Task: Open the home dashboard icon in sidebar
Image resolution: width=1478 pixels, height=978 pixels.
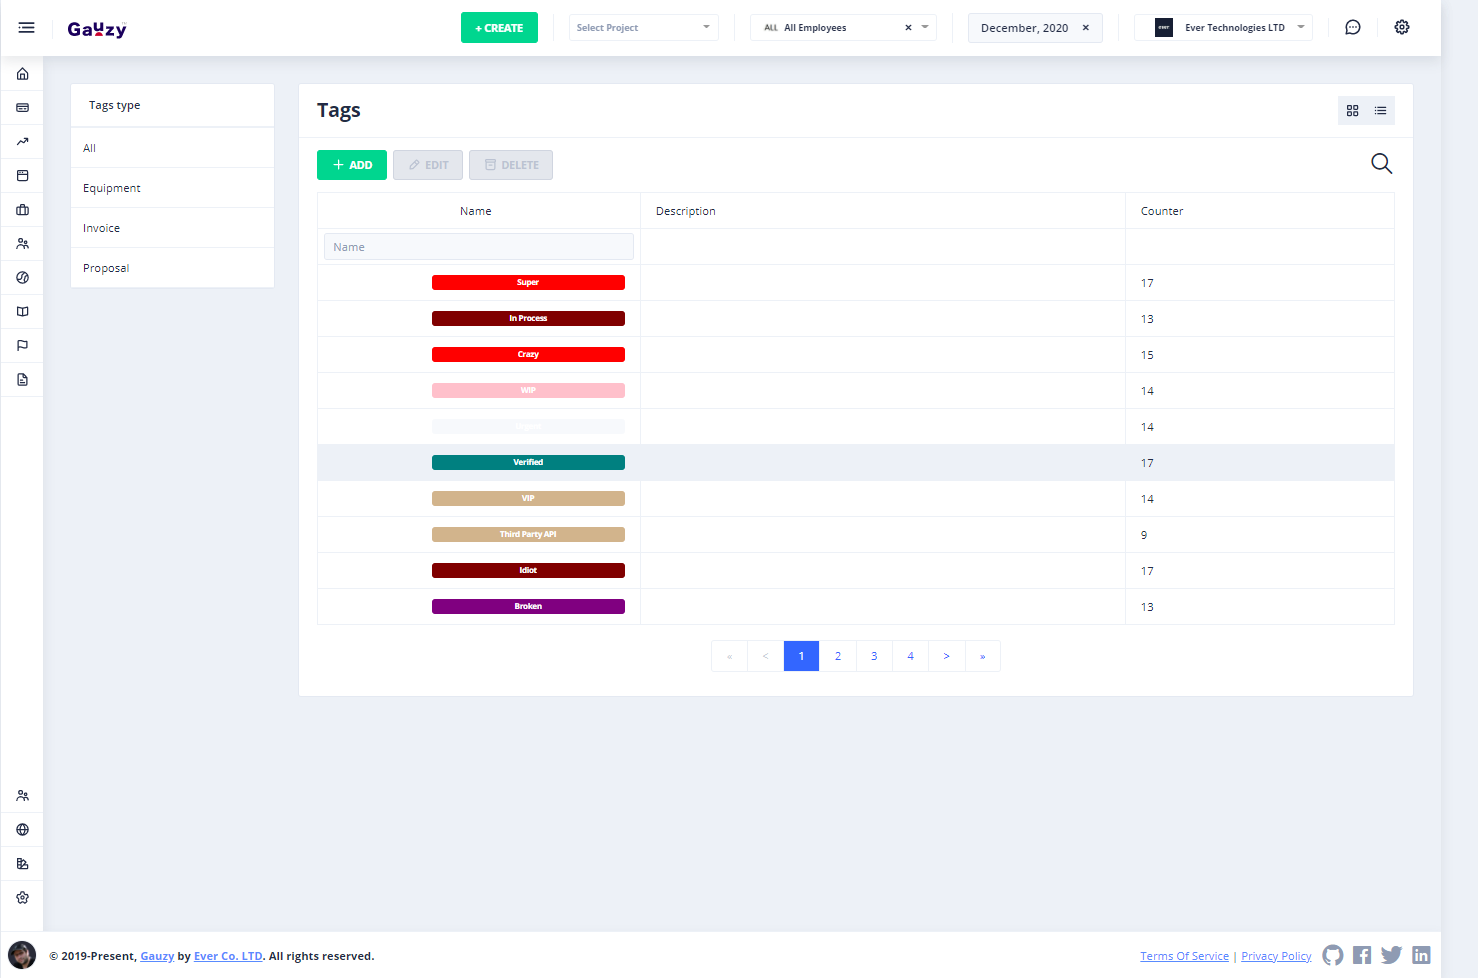Action: (x=22, y=74)
